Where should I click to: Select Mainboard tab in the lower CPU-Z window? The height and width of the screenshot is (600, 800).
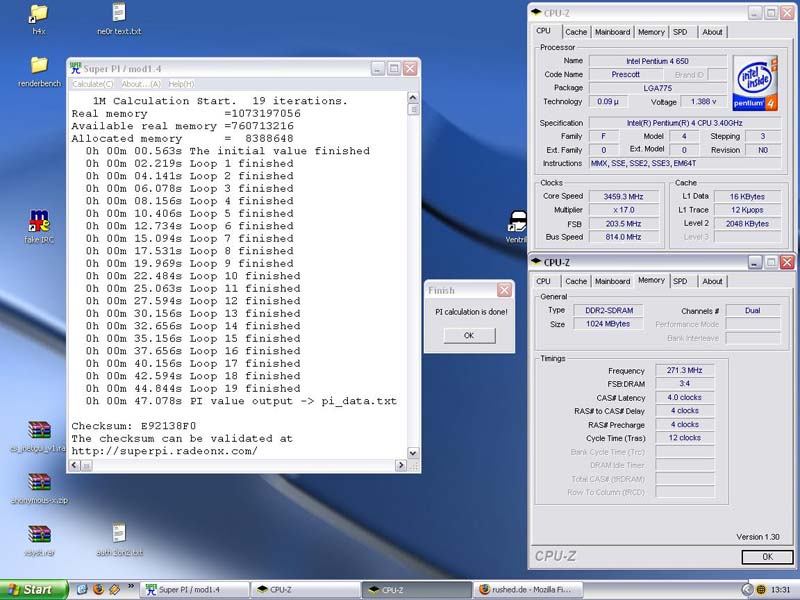coord(612,281)
